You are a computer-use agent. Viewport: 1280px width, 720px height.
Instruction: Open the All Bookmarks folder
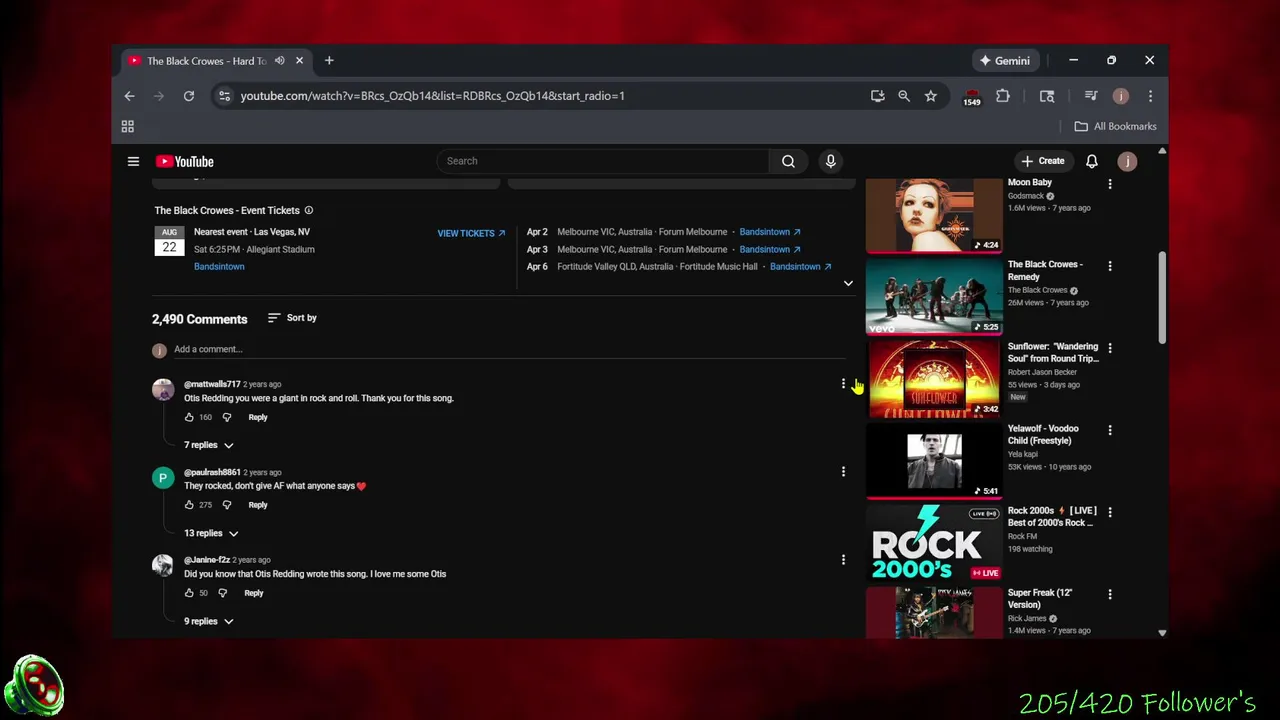tap(1115, 126)
